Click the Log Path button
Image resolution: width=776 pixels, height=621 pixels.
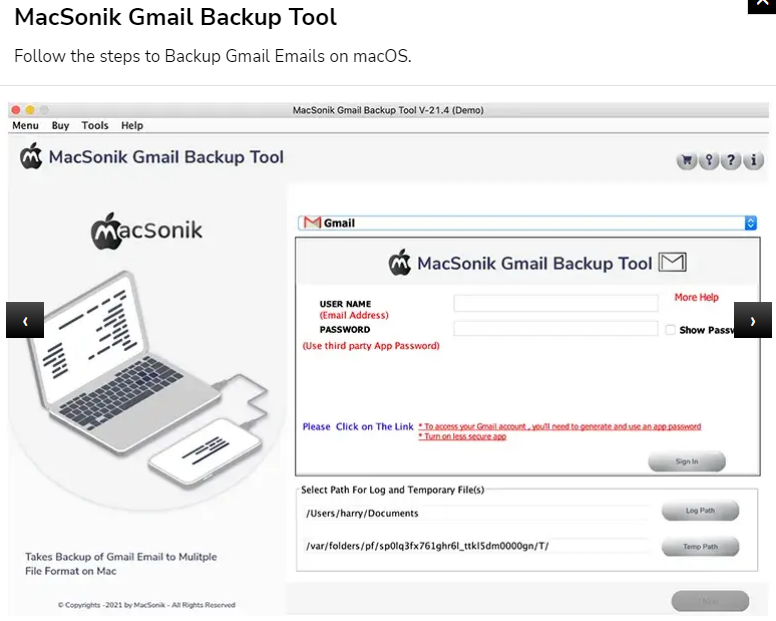click(x=700, y=512)
